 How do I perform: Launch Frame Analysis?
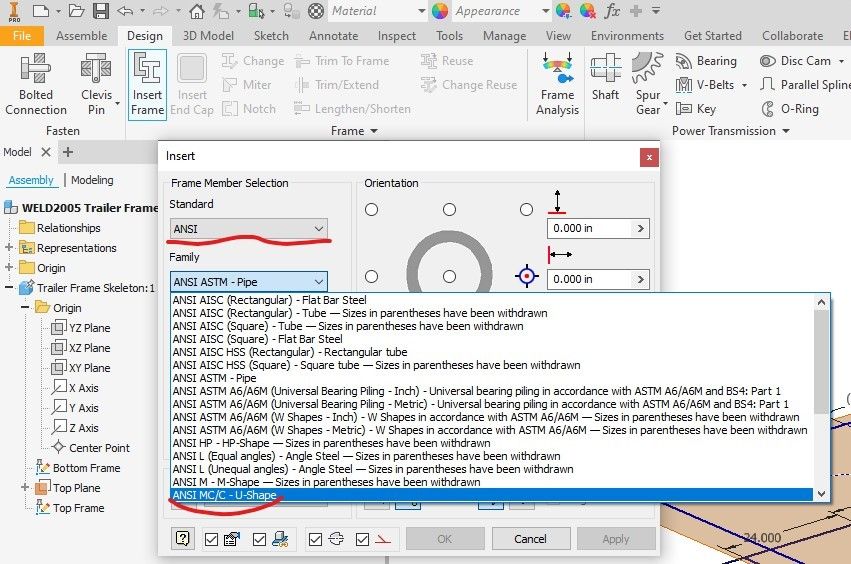click(x=557, y=84)
